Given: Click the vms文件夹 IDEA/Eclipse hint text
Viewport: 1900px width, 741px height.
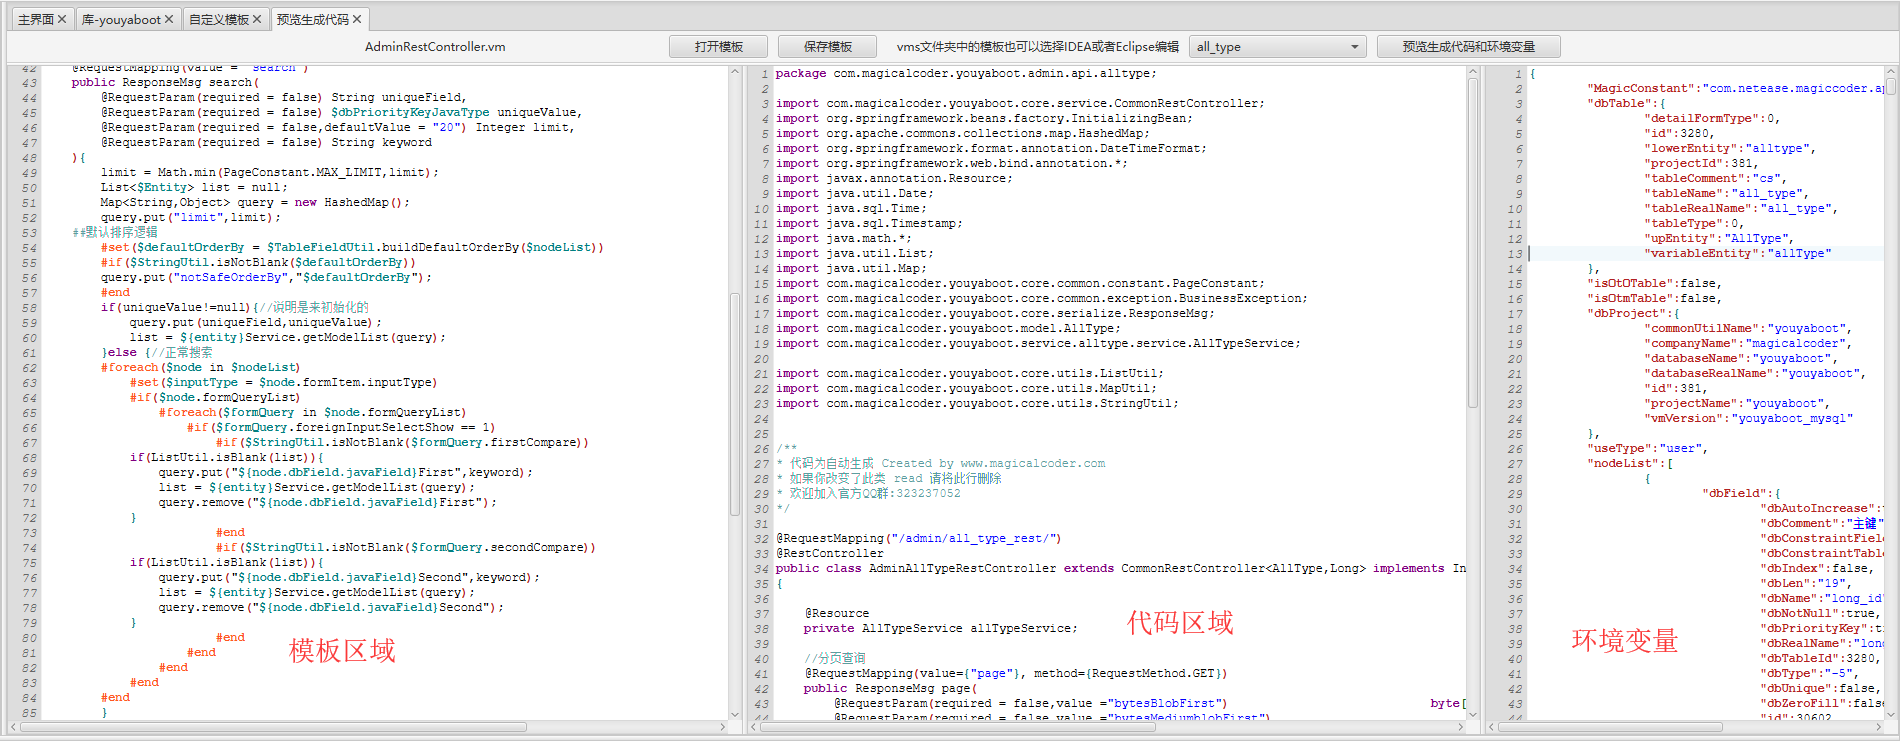Looking at the screenshot, I should pos(1038,47).
